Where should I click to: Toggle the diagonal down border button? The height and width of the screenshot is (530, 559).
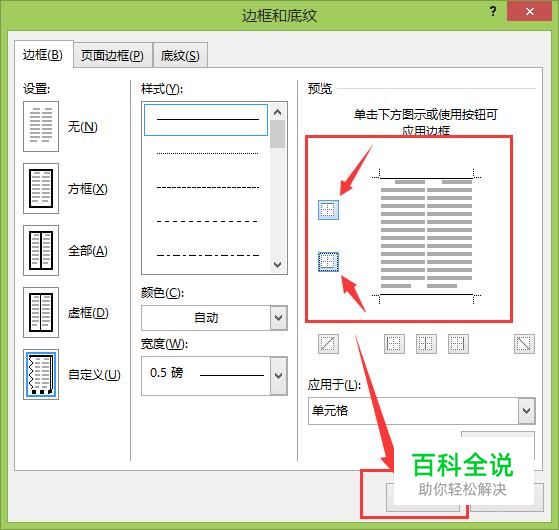pos(524,344)
